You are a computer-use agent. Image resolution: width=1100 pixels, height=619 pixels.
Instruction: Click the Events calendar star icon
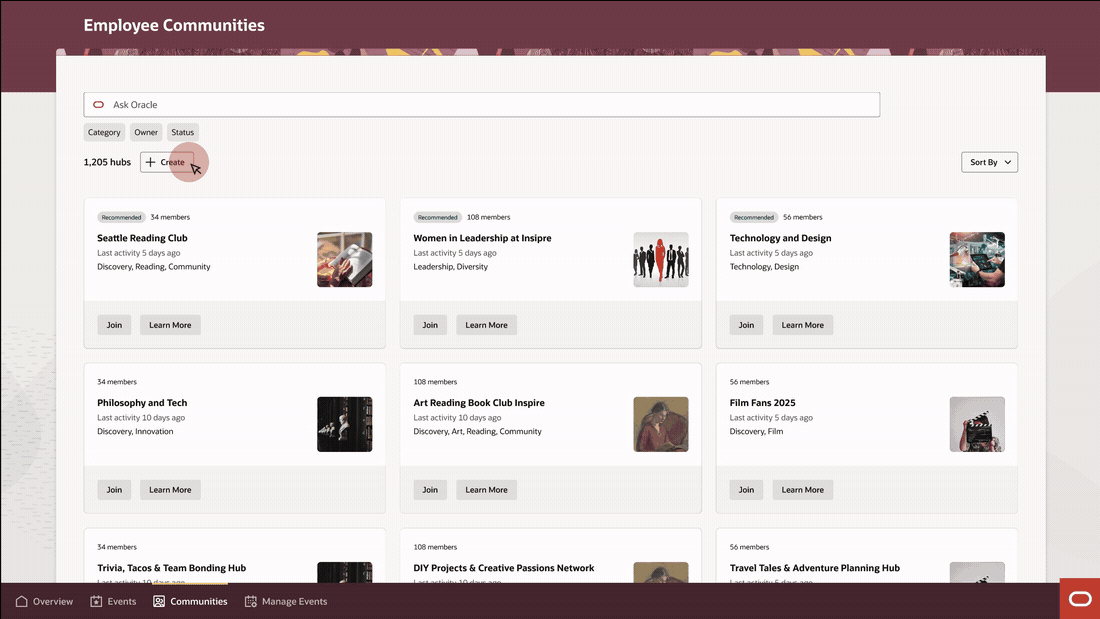pyautogui.click(x=96, y=601)
